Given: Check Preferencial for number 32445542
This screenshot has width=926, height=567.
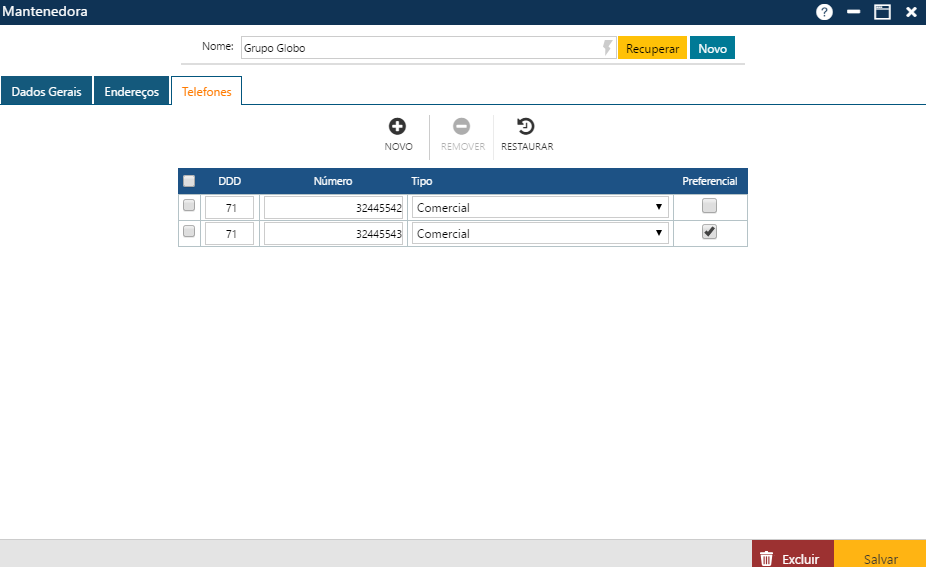Looking at the screenshot, I should [709, 206].
